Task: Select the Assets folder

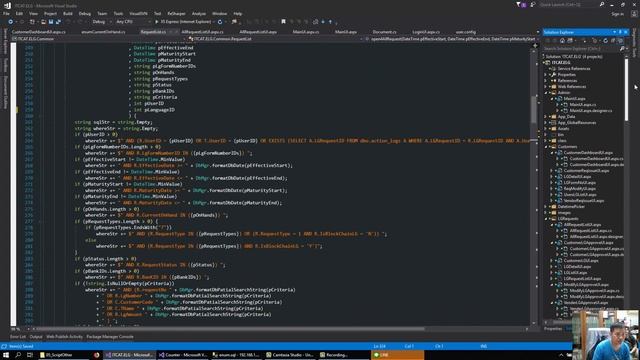Action: (563, 129)
